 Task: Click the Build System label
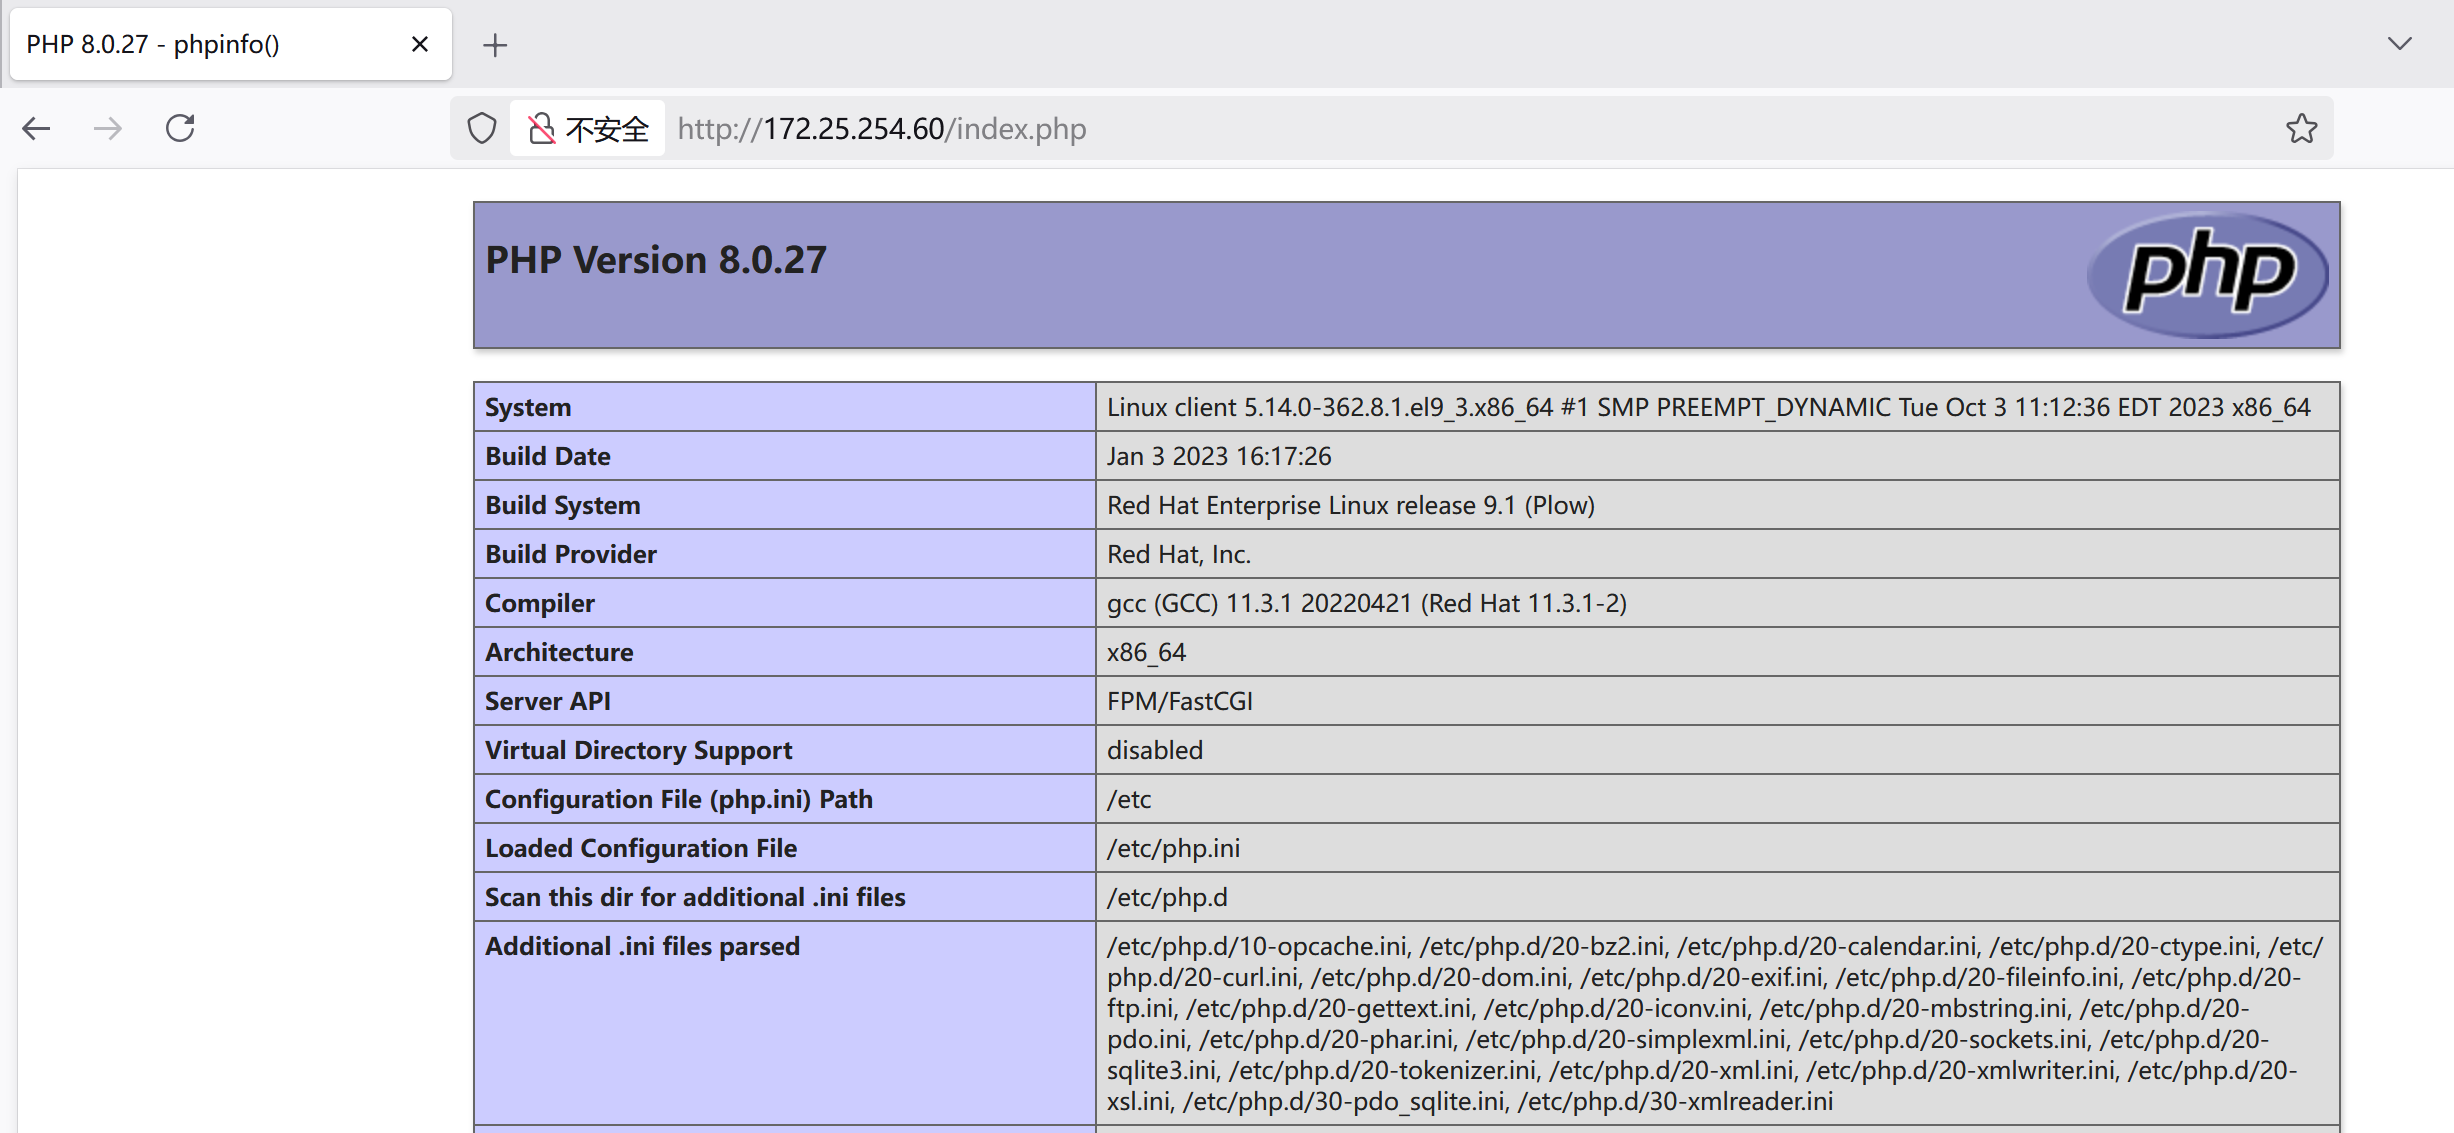tap(563, 505)
